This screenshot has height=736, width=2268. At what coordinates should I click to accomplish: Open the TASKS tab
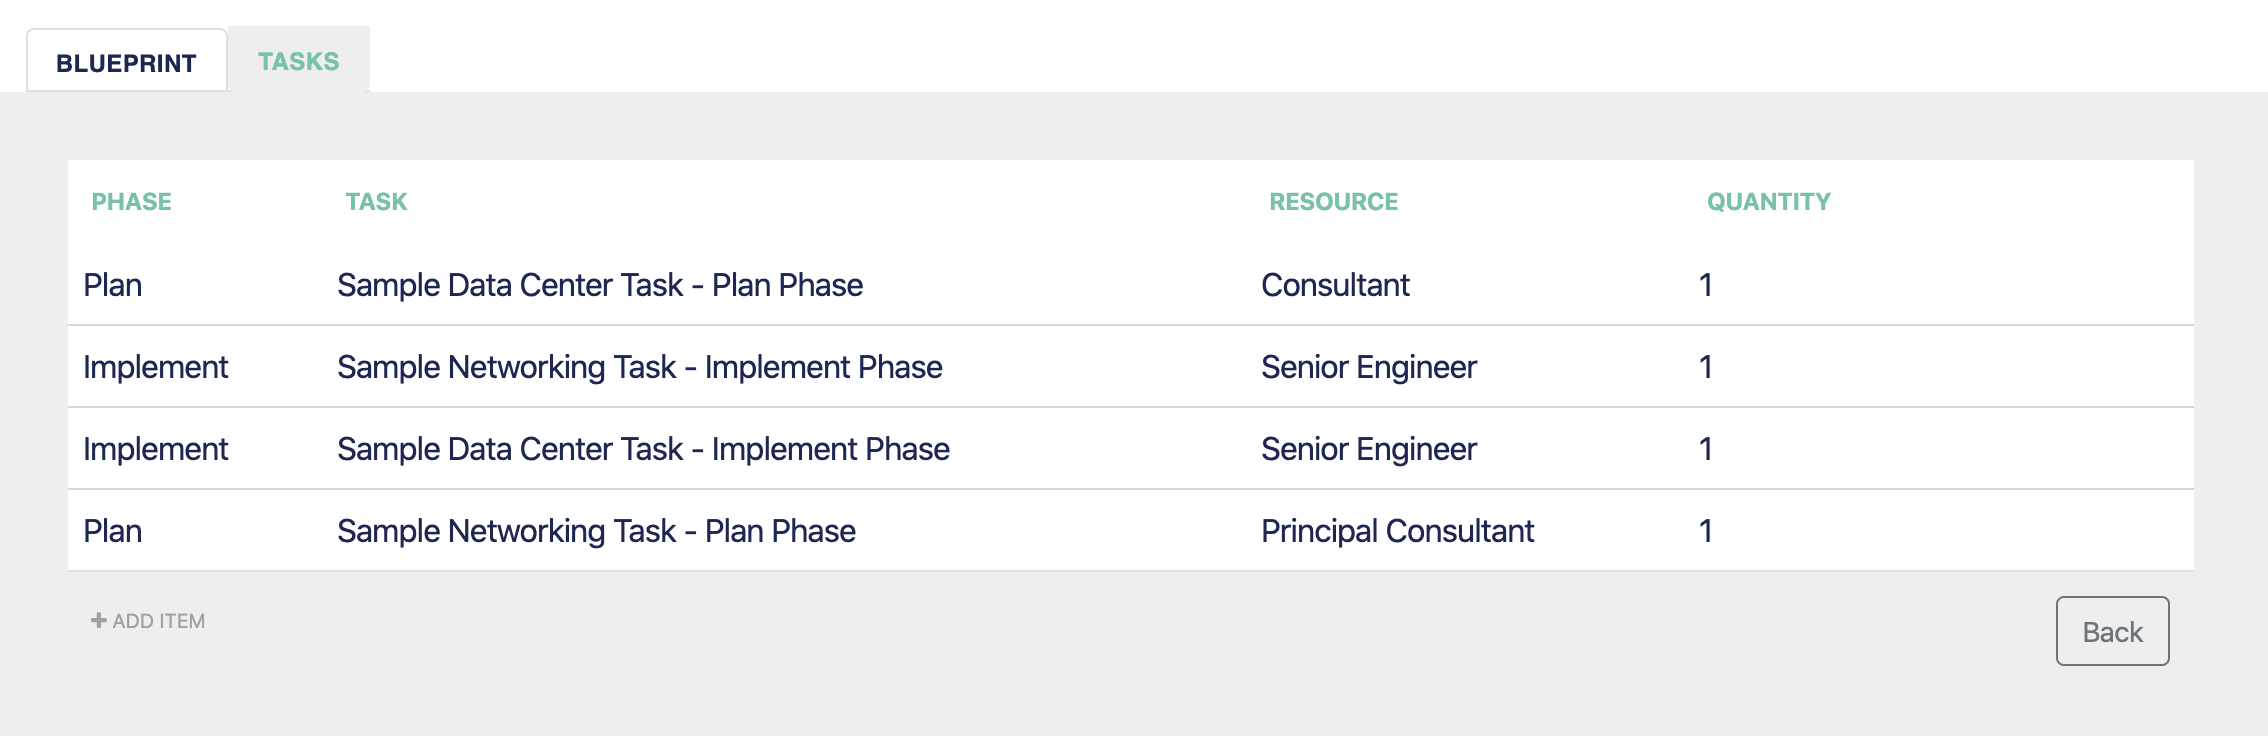click(x=299, y=60)
